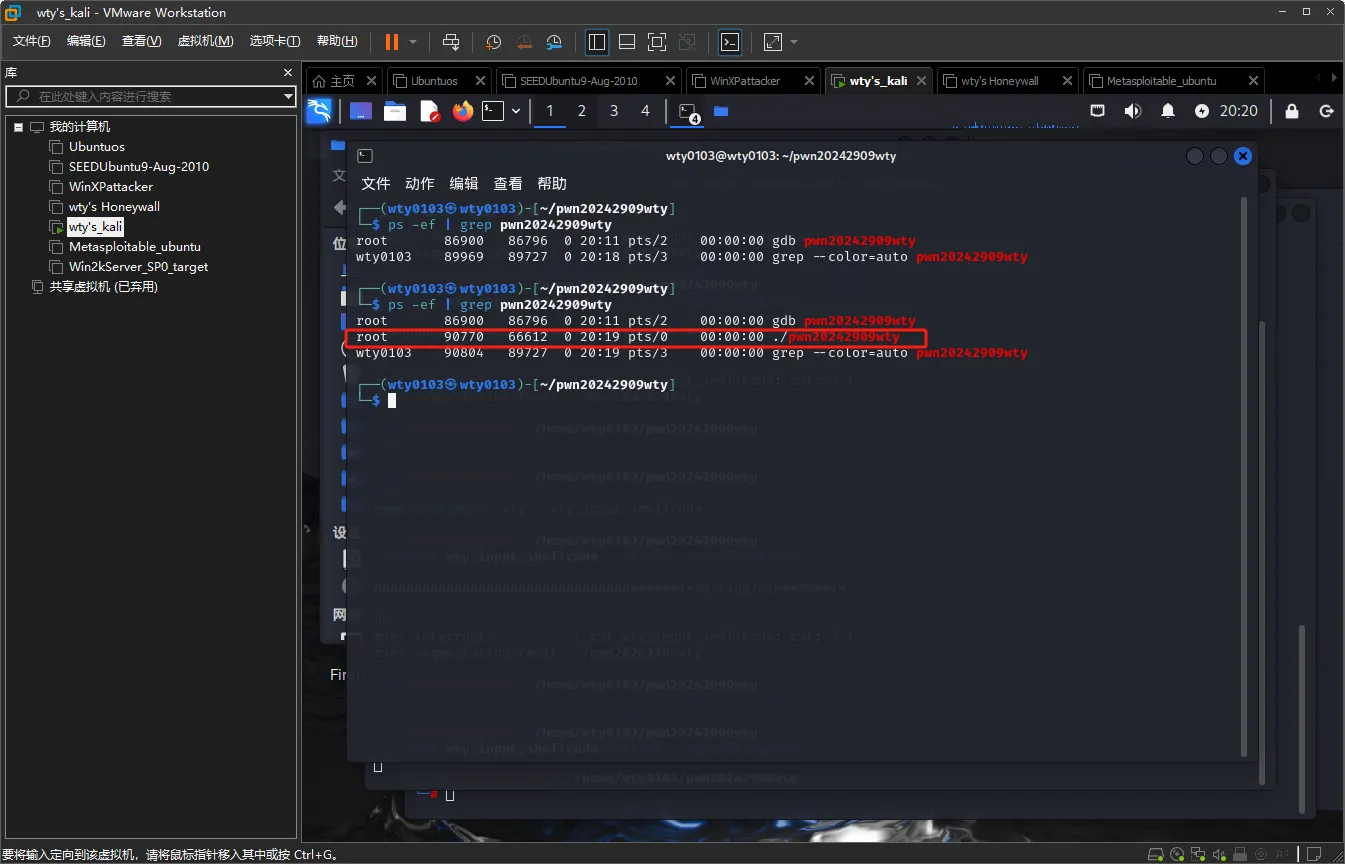This screenshot has height=864, width=1345.
Task: Open the volume control tray icon
Action: pyautogui.click(x=1132, y=111)
